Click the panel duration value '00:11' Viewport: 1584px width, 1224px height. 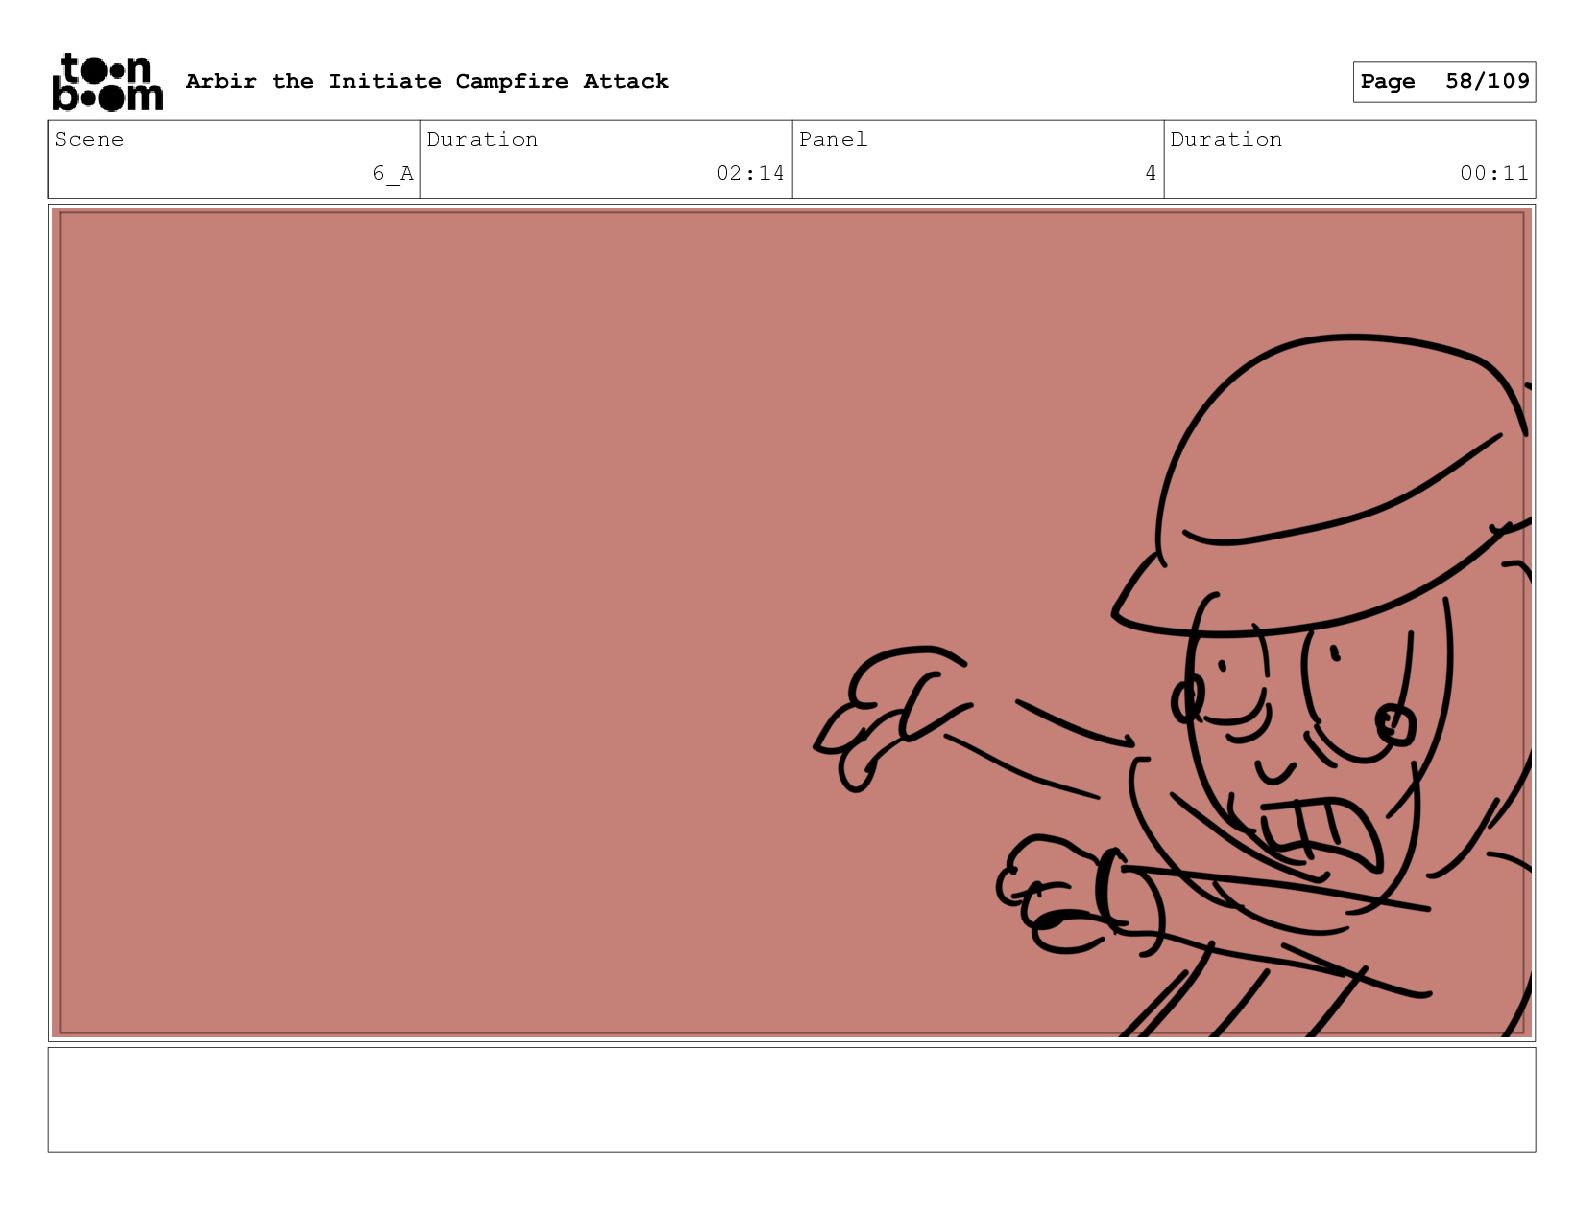click(1494, 173)
